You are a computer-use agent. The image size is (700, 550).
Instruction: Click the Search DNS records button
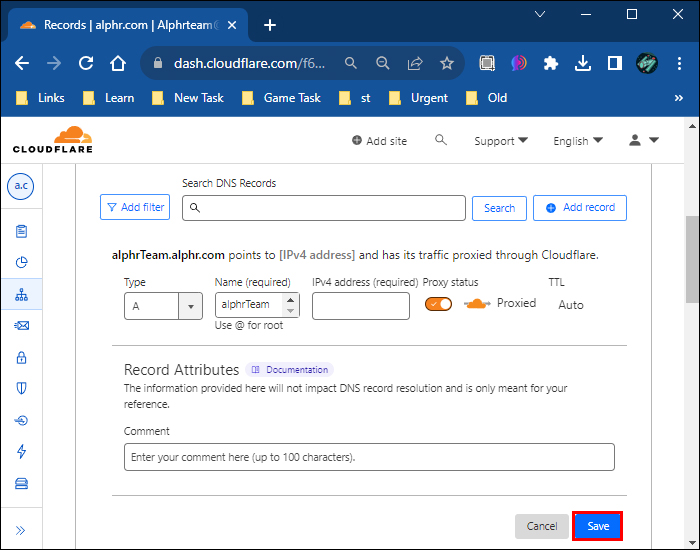[499, 208]
